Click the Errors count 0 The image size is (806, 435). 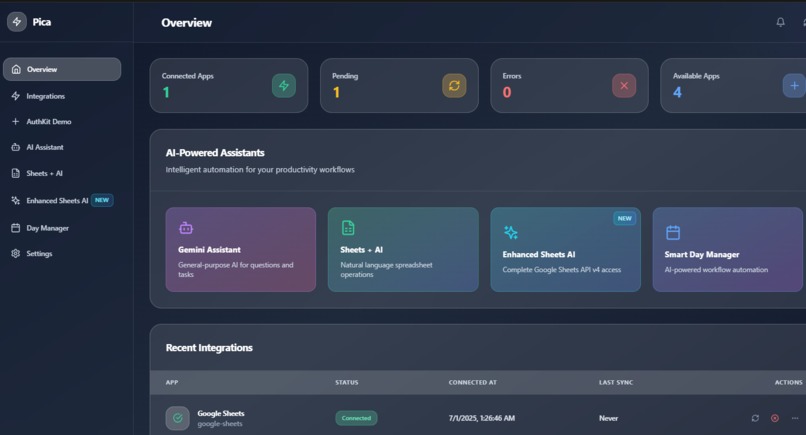click(x=507, y=93)
